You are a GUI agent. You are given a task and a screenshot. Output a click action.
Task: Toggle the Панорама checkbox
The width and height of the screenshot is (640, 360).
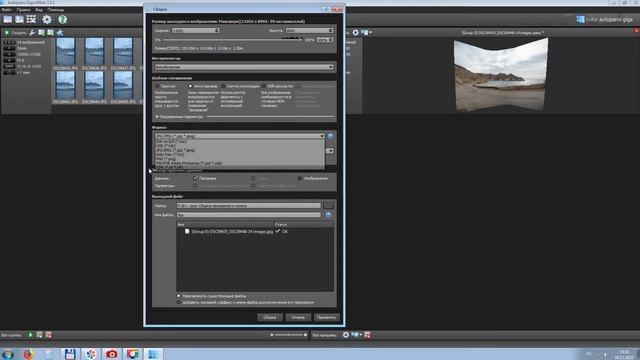[195, 178]
